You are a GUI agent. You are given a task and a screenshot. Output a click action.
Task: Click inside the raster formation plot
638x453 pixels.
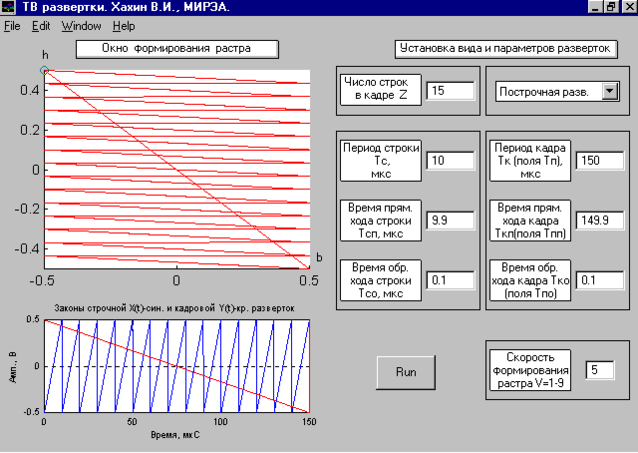click(x=177, y=169)
